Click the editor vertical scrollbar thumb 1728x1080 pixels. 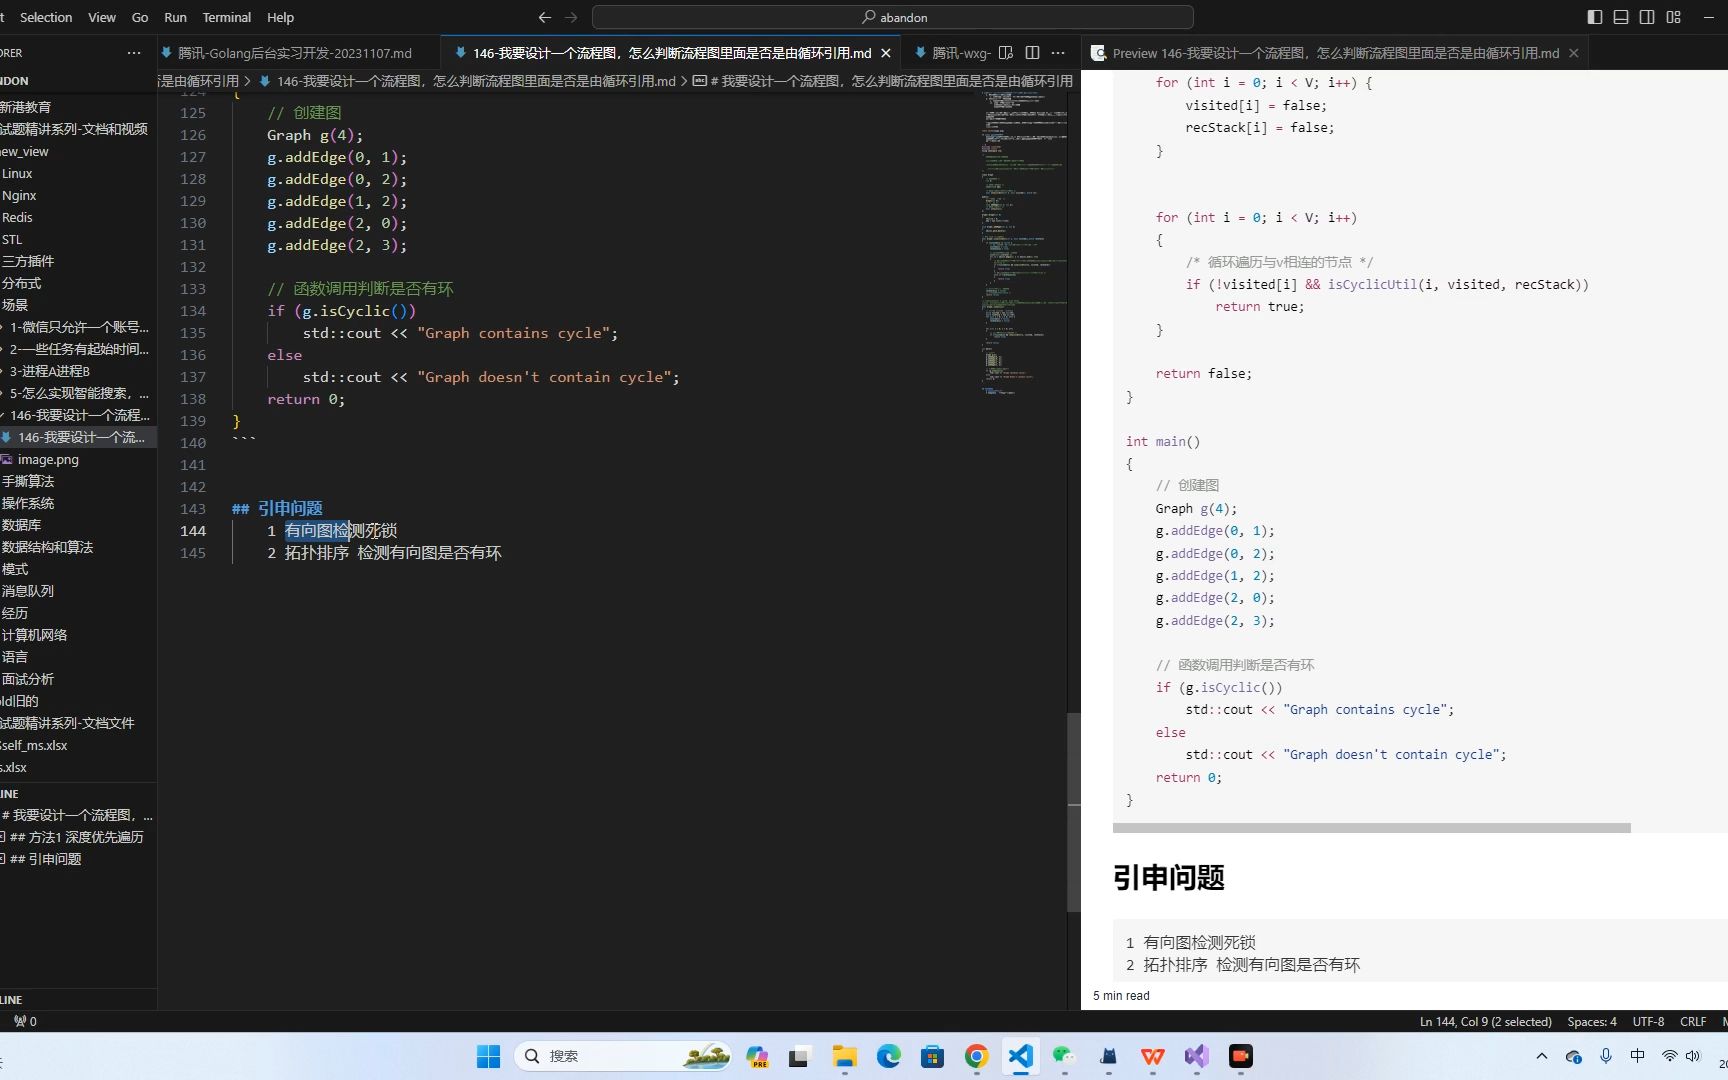pyautogui.click(x=1074, y=812)
